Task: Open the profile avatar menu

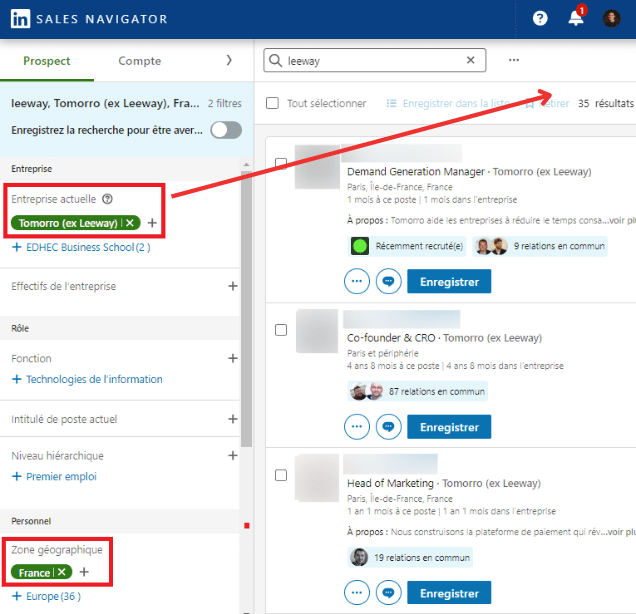Action: [611, 18]
